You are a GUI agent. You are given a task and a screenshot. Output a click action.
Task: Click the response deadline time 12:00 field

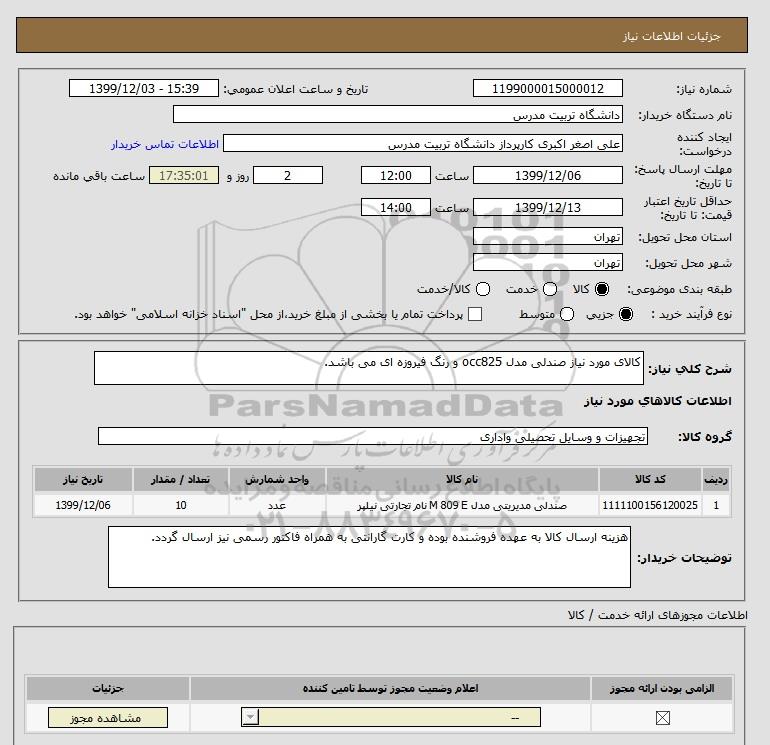coord(396,175)
